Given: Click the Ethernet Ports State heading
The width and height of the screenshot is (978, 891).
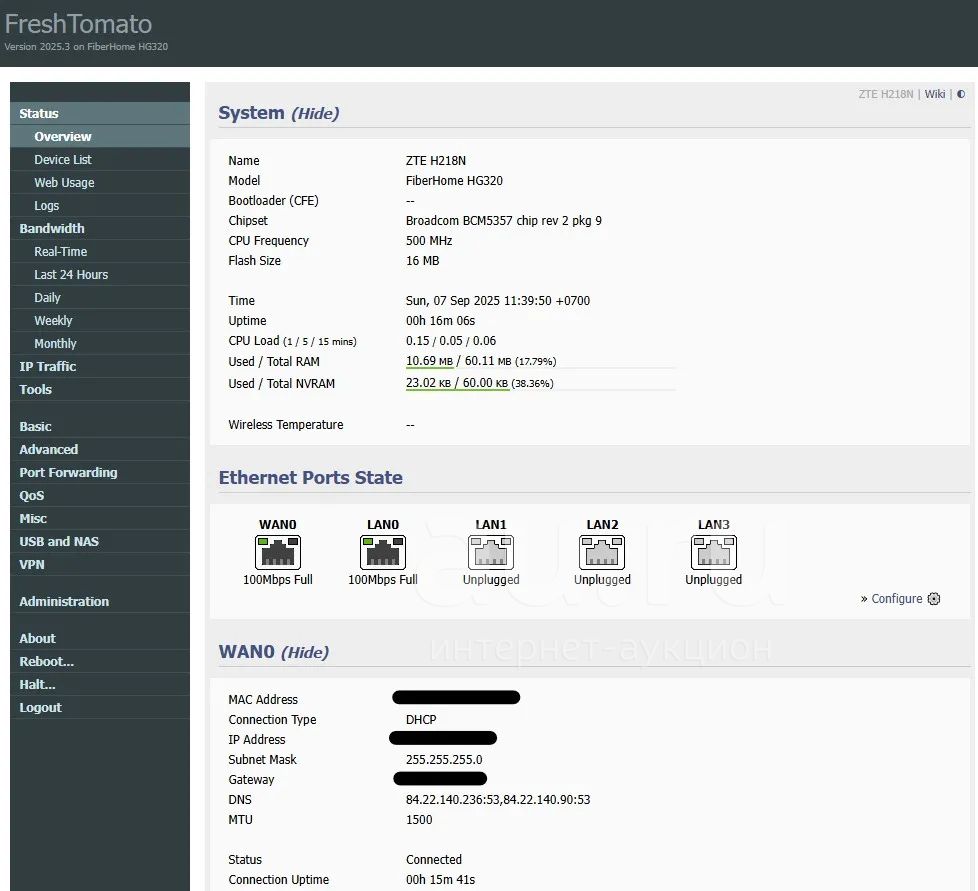Looking at the screenshot, I should pos(311,478).
